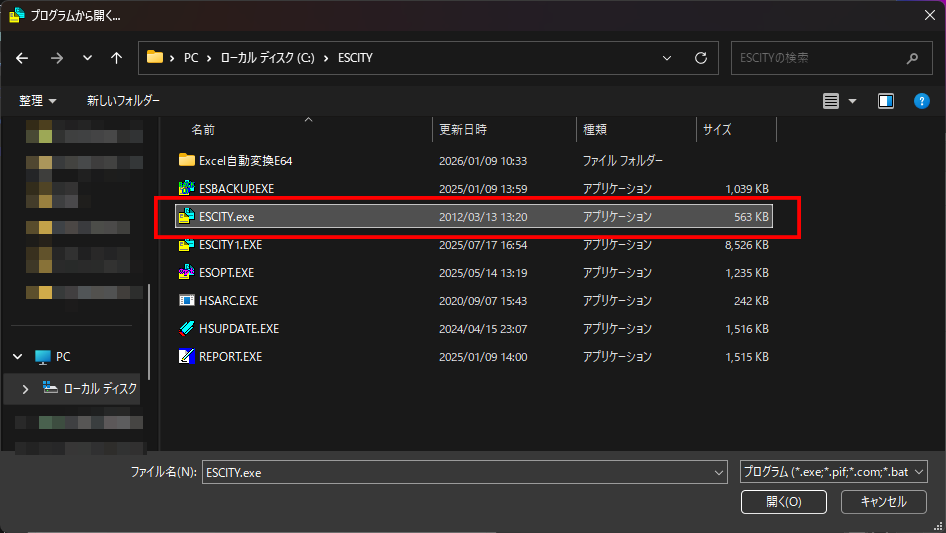Sort by the 名前 column header
This screenshot has height=533, width=946.
[x=203, y=129]
